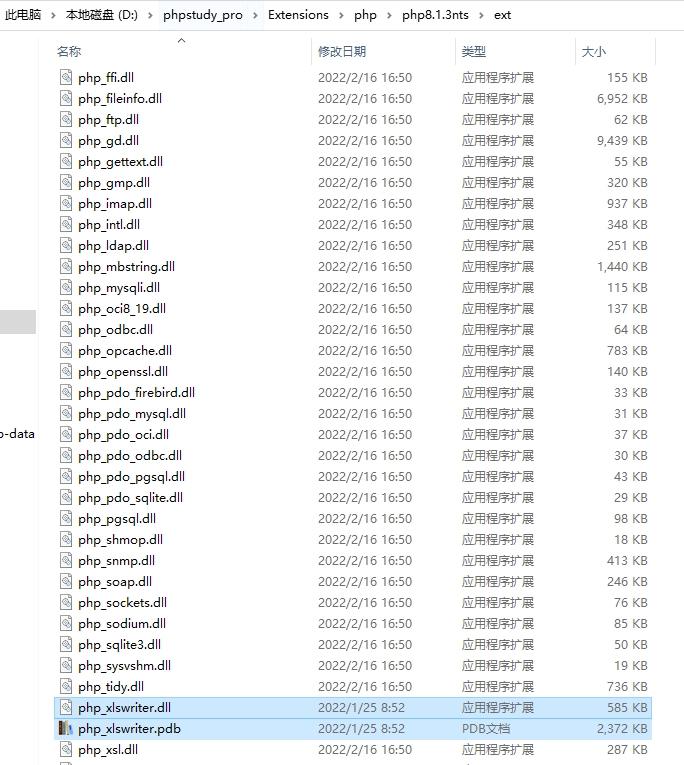
Task: Click the php_ffi.dll file icon
Action: [x=66, y=77]
